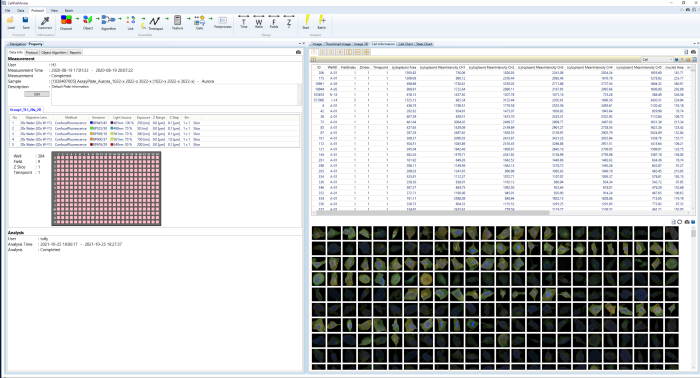
Task: Open the left panel's pin dropdown arrow
Action: click(x=299, y=44)
